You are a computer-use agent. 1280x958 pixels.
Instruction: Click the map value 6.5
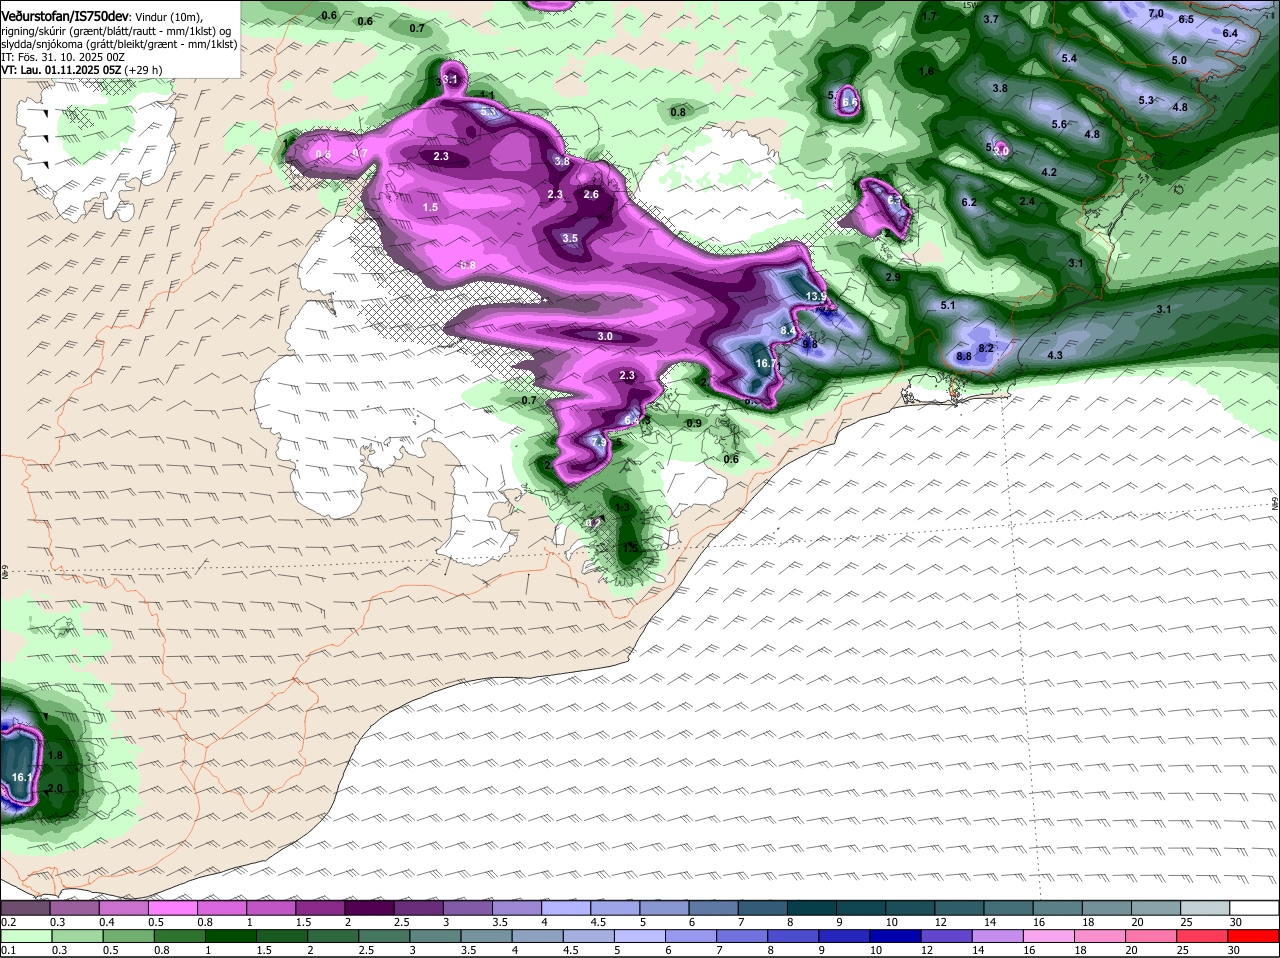coord(1186,20)
